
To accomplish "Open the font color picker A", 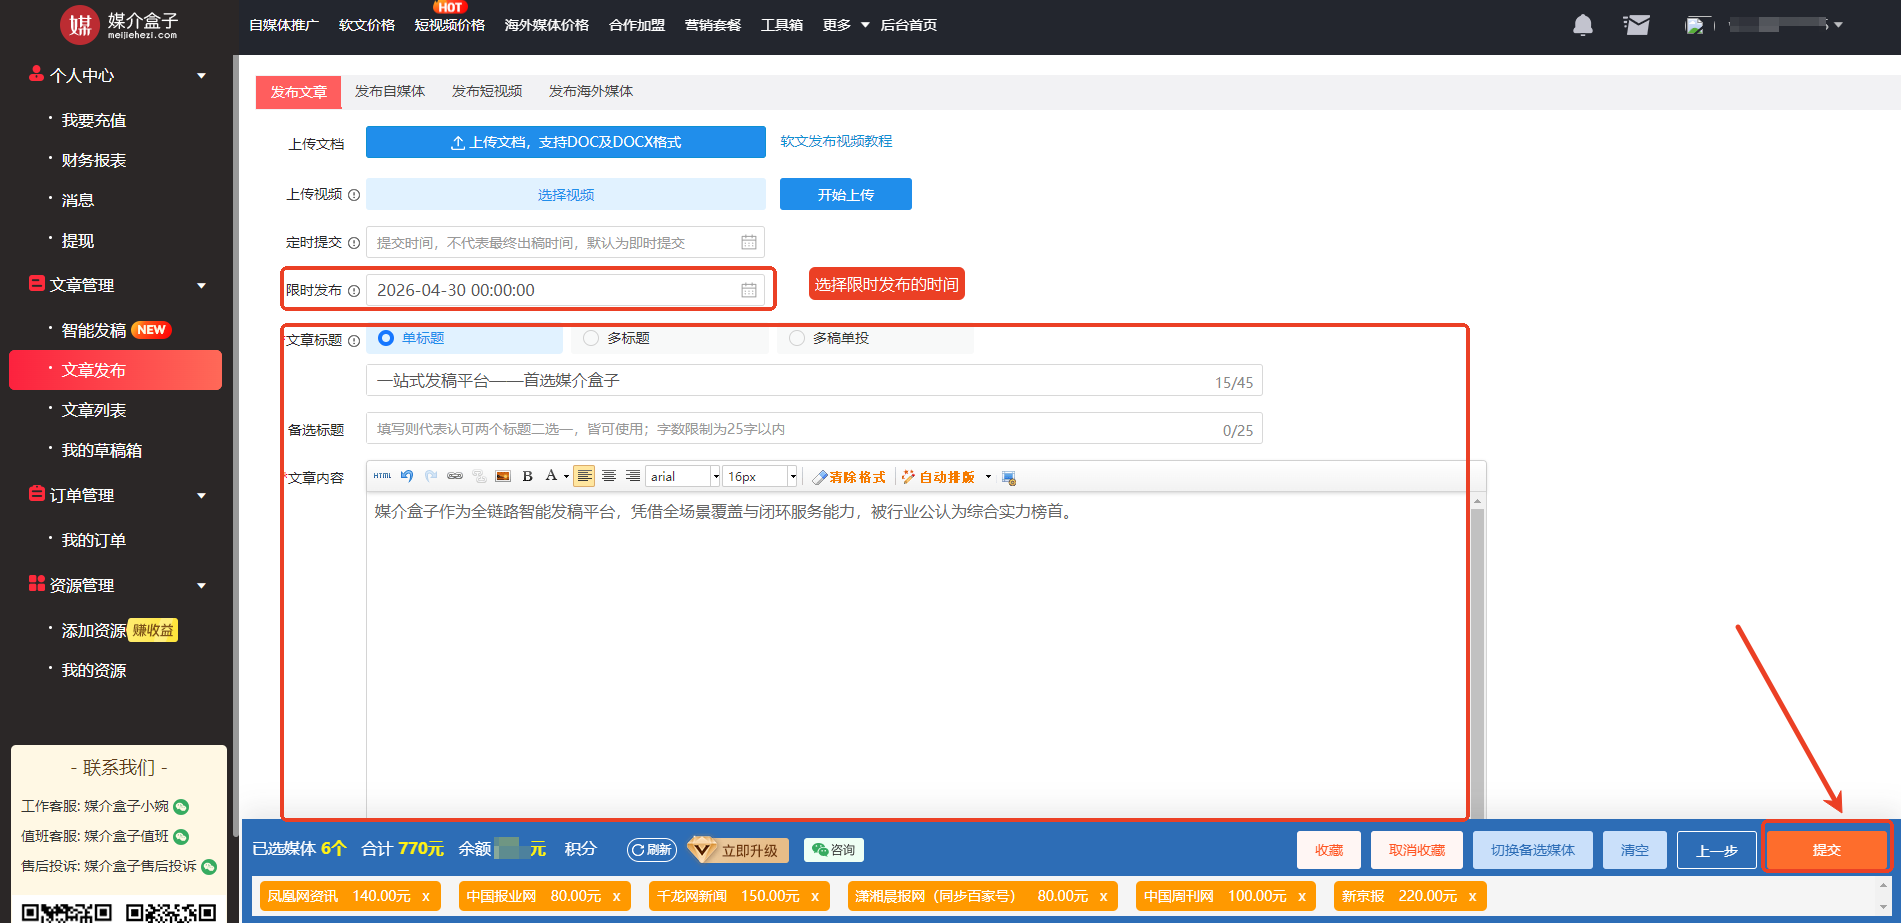I will coord(551,477).
